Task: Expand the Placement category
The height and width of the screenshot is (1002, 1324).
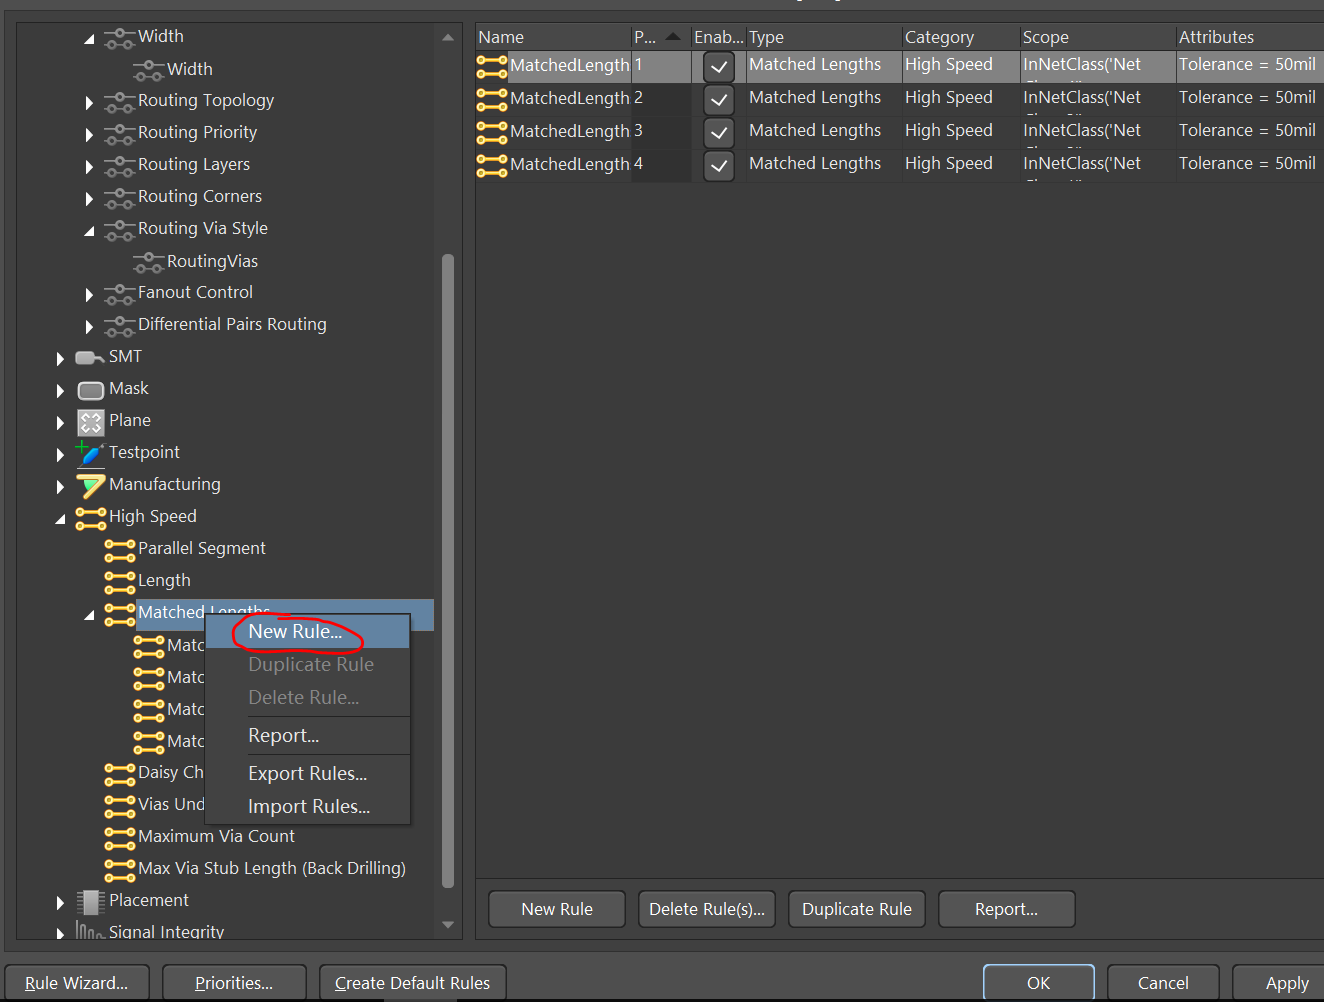Action: [60, 903]
